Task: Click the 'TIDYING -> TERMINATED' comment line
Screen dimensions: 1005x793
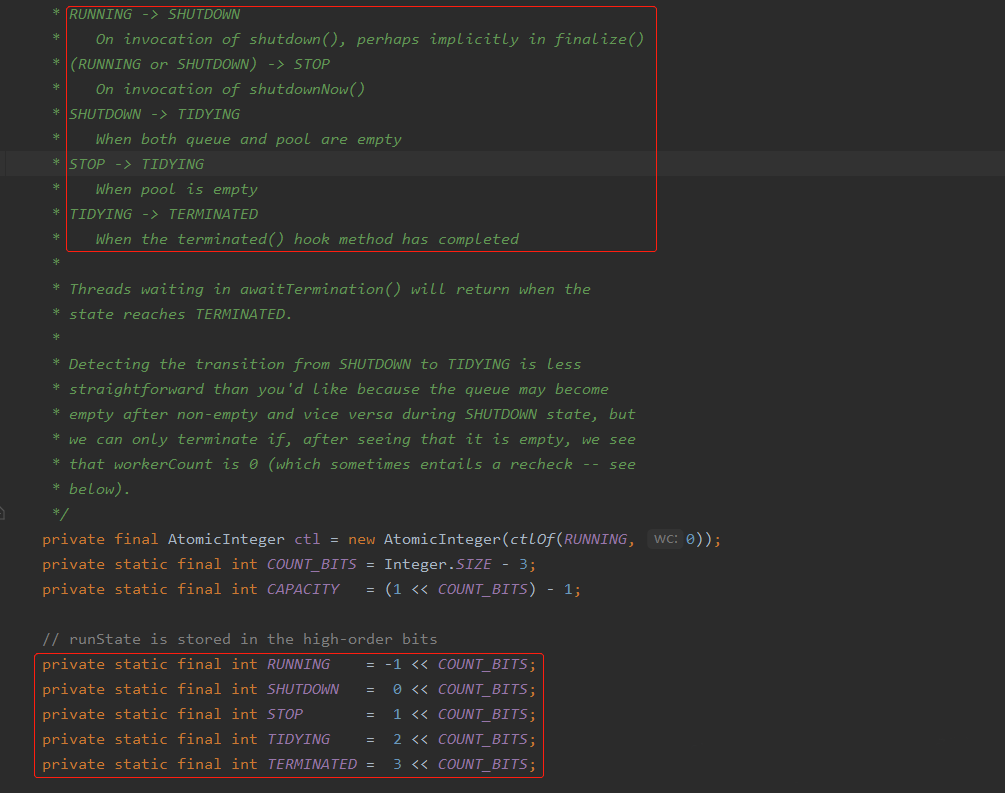Action: click(x=163, y=214)
